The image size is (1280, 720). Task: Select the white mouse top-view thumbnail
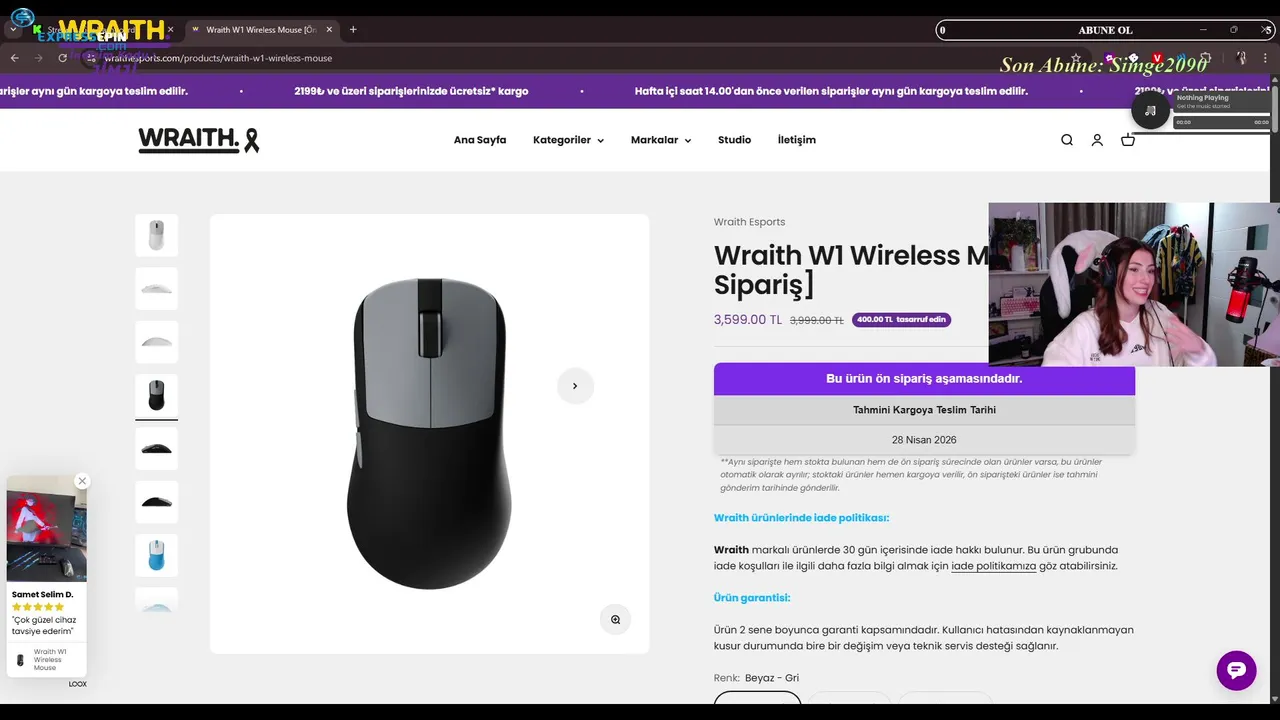(156, 235)
